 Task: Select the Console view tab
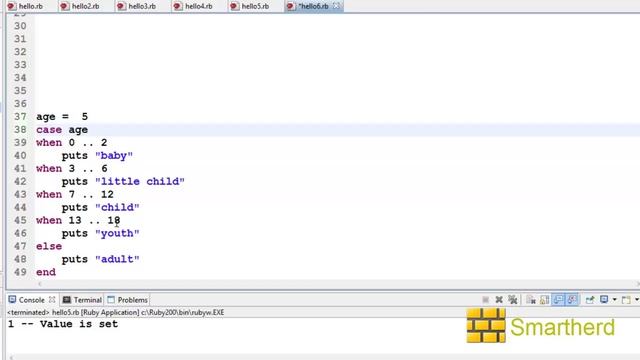(32, 300)
